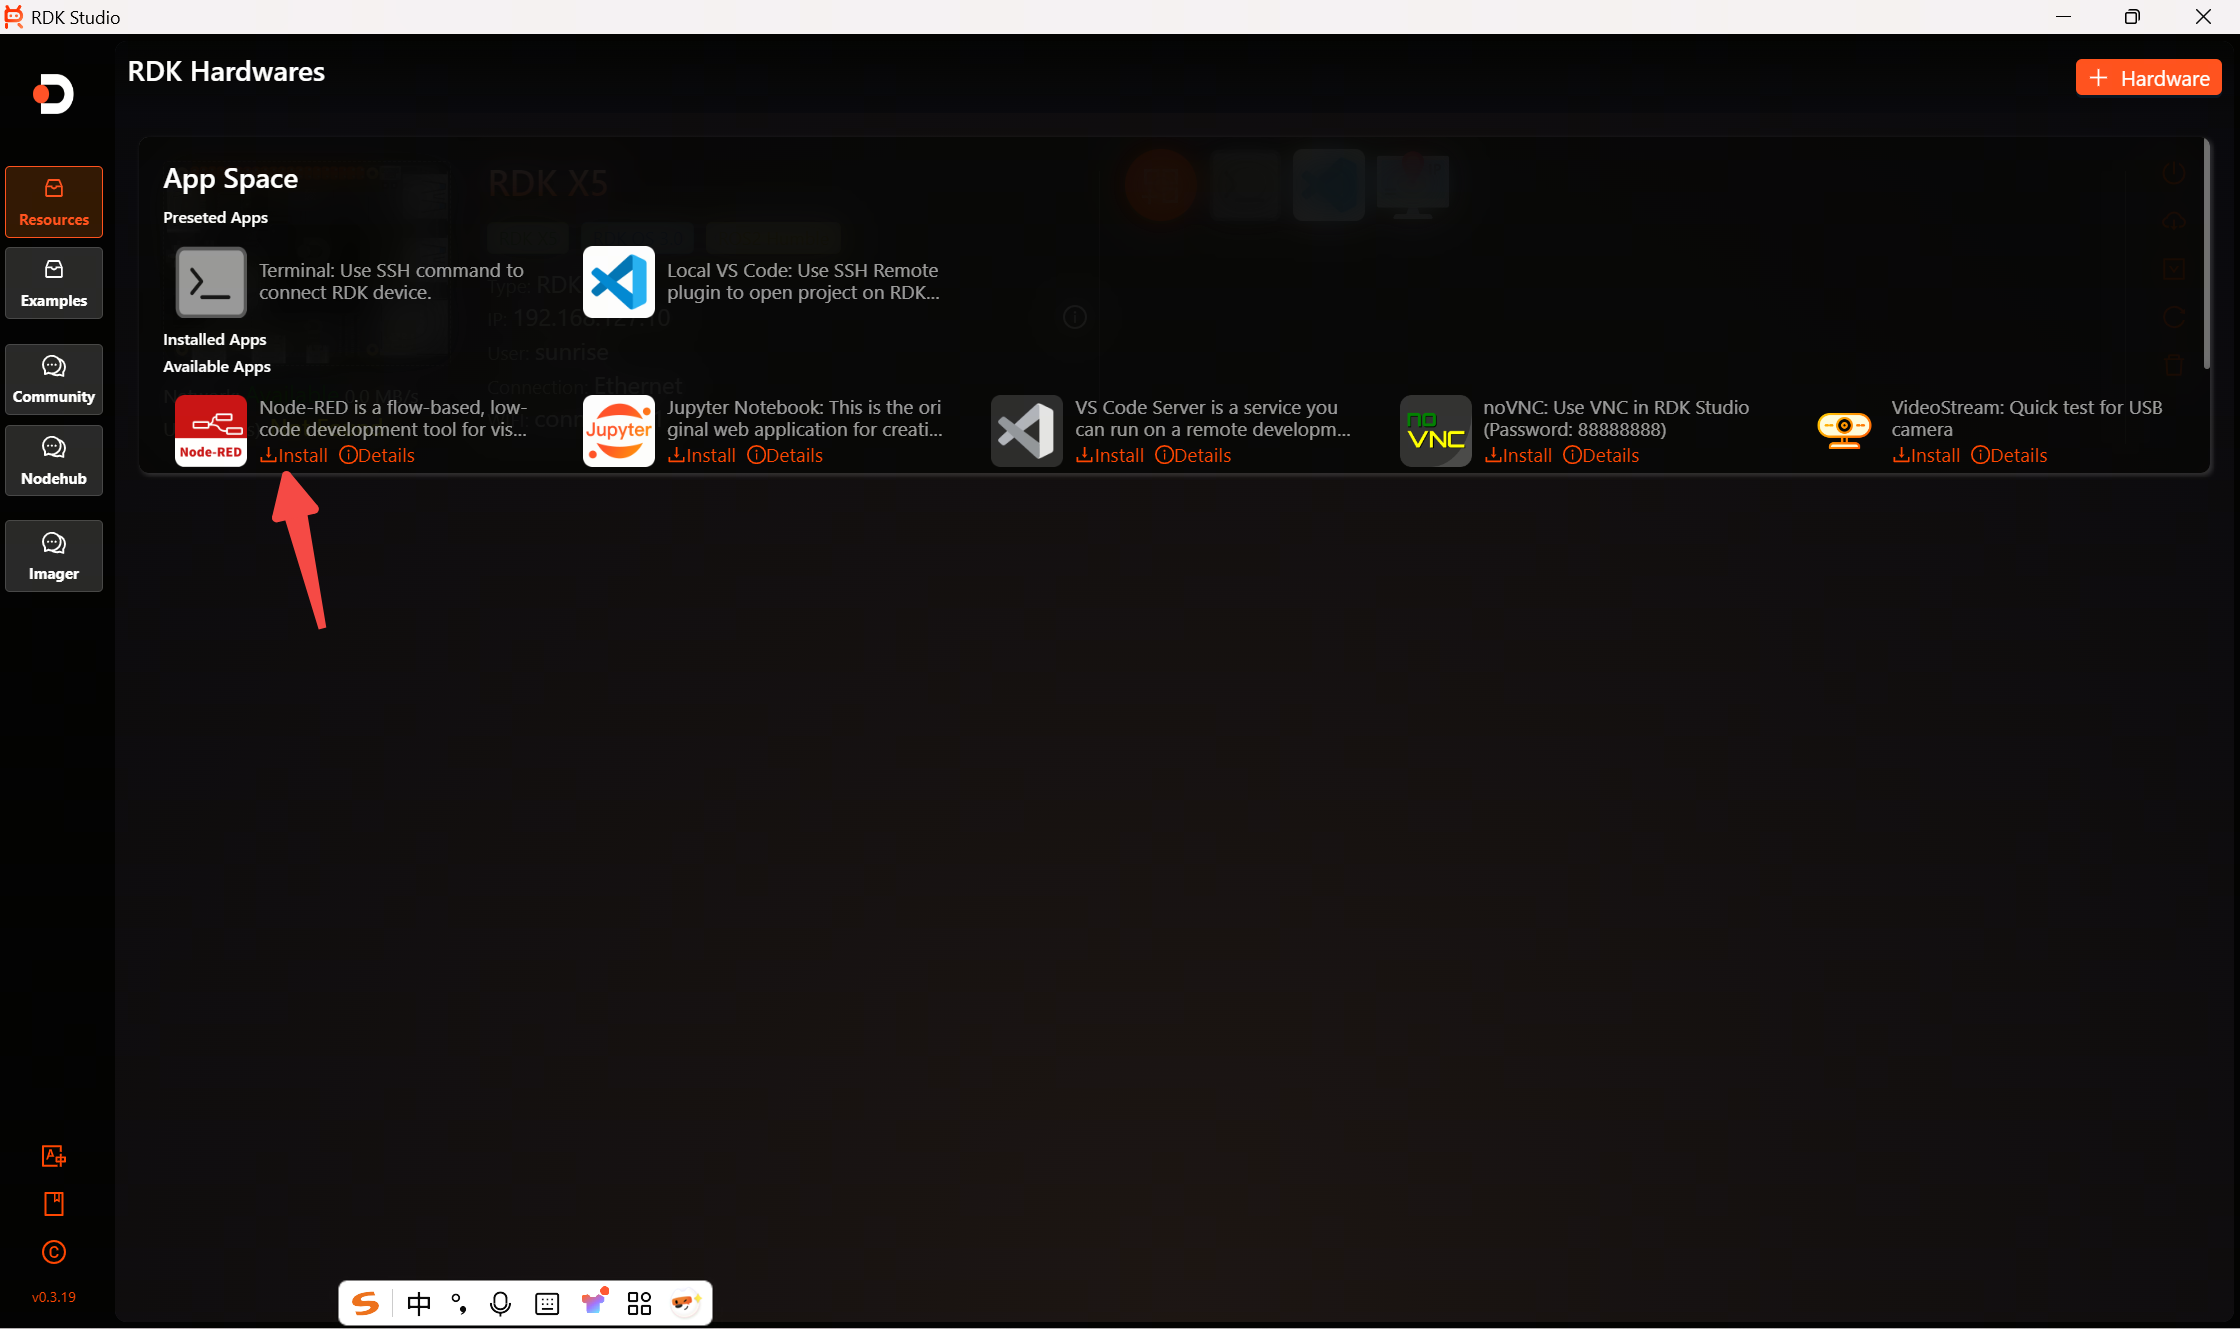Open the Resources panel in the sidebar

[x=53, y=201]
